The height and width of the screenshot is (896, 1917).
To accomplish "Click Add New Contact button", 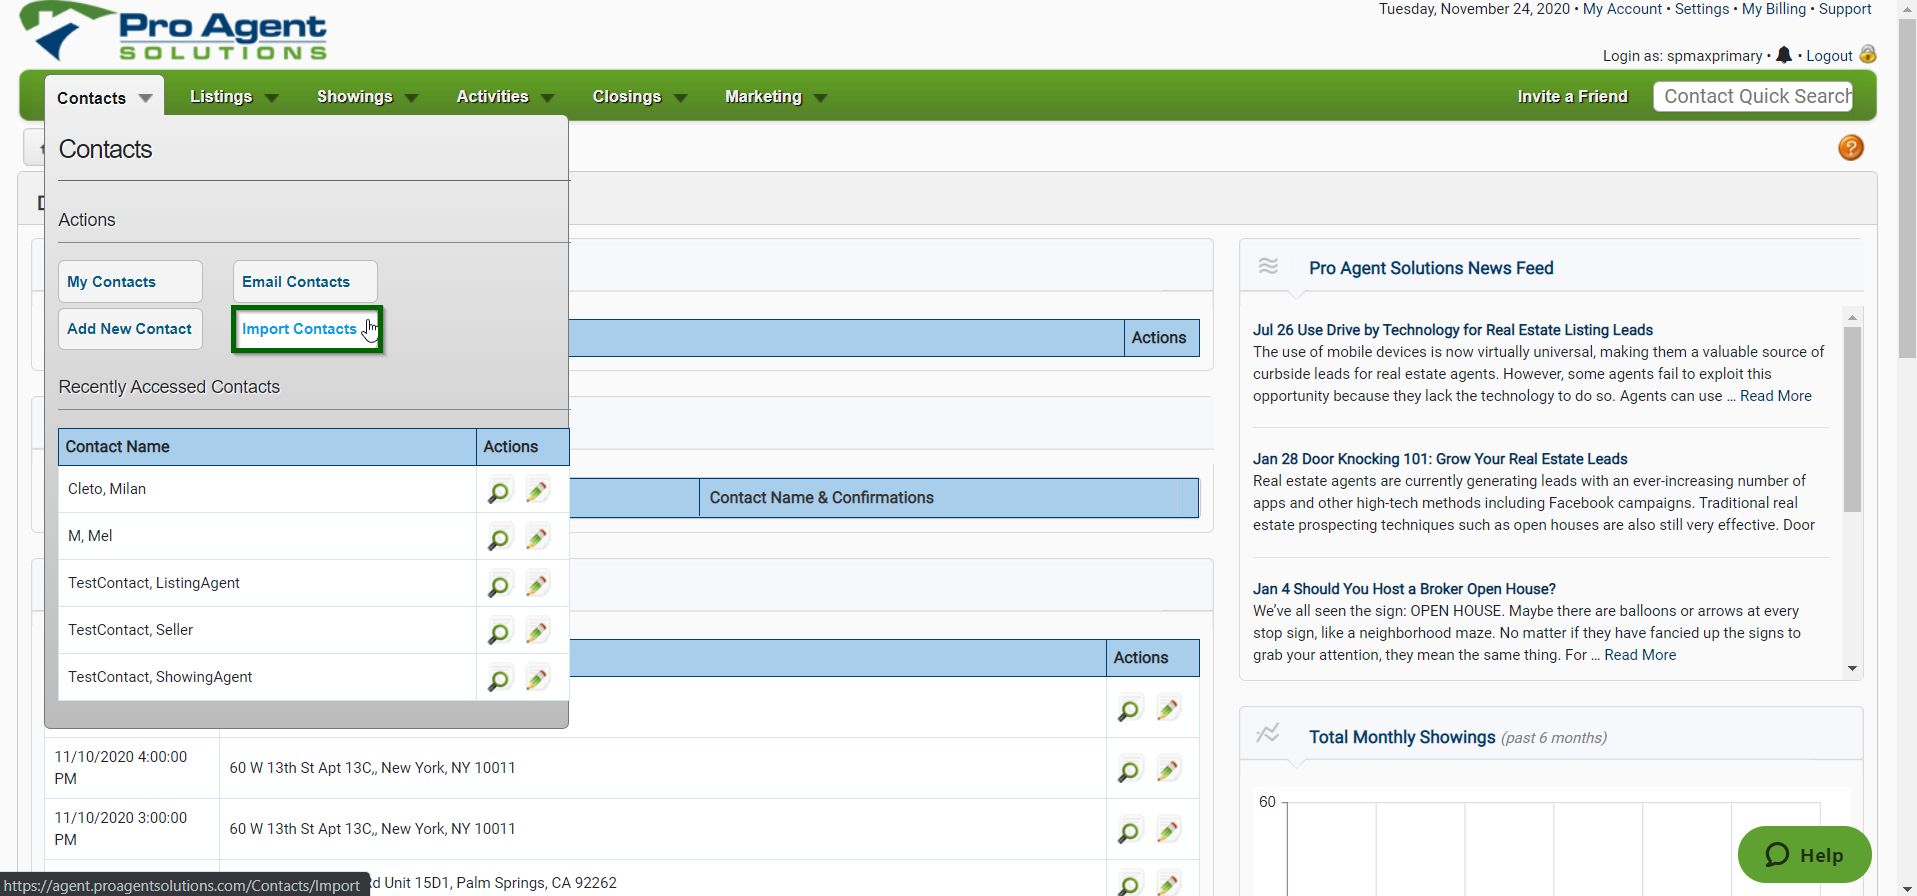I will [130, 329].
